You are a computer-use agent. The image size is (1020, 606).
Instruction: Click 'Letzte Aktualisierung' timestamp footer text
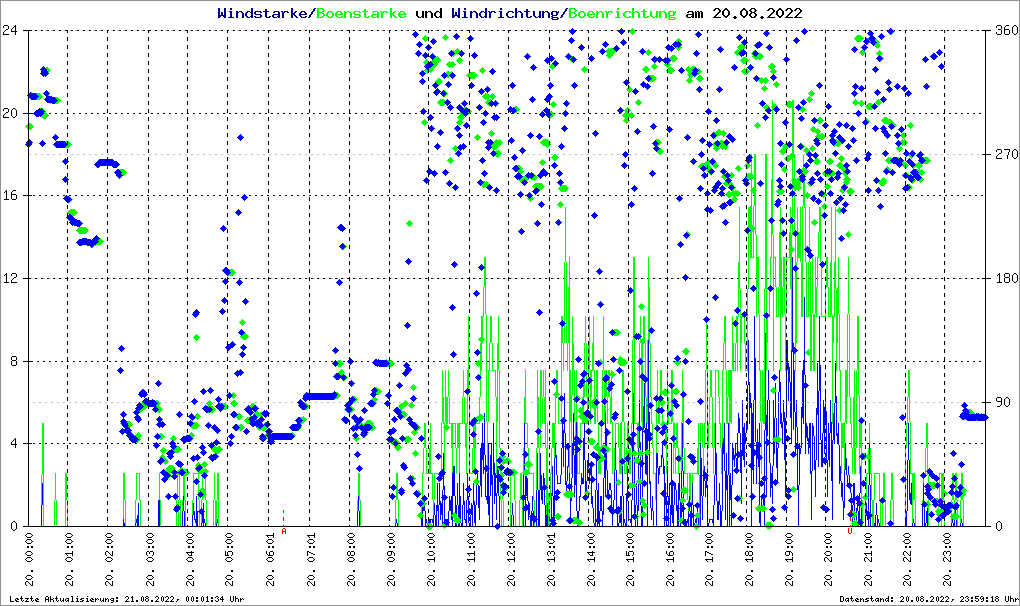pyautogui.click(x=127, y=599)
